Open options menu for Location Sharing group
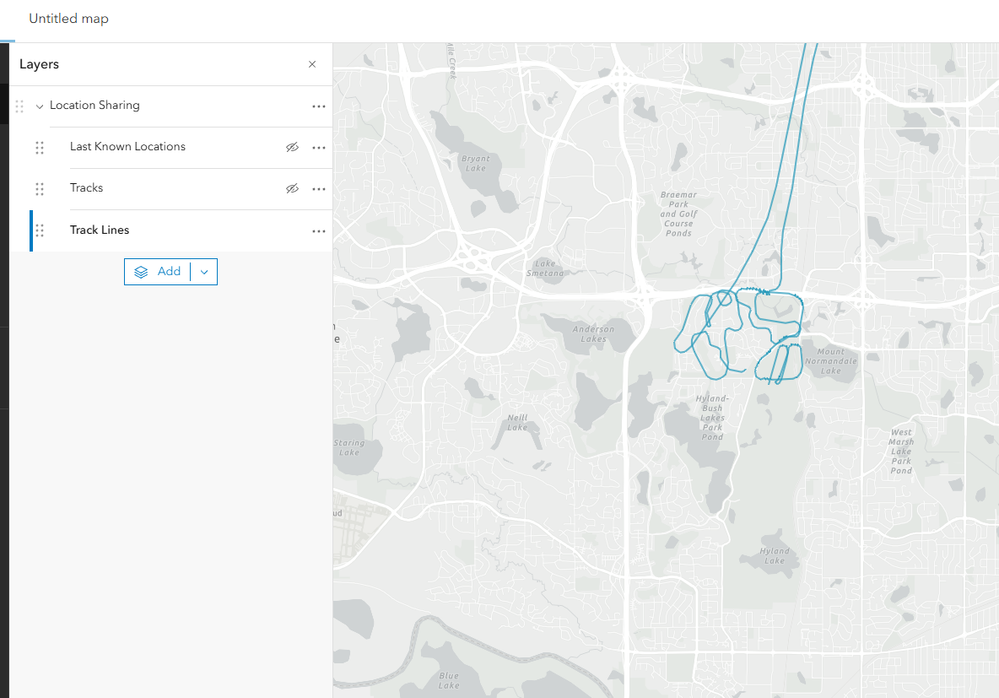This screenshot has height=698, width=999. click(x=318, y=106)
